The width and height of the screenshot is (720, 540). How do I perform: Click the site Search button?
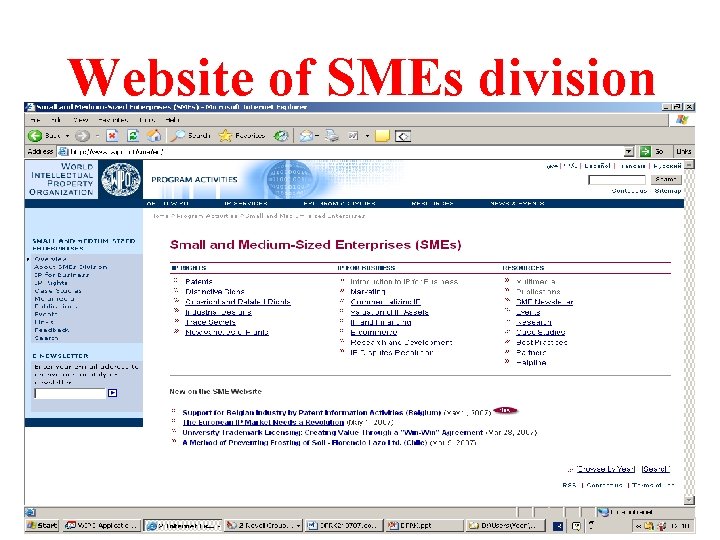click(x=666, y=180)
